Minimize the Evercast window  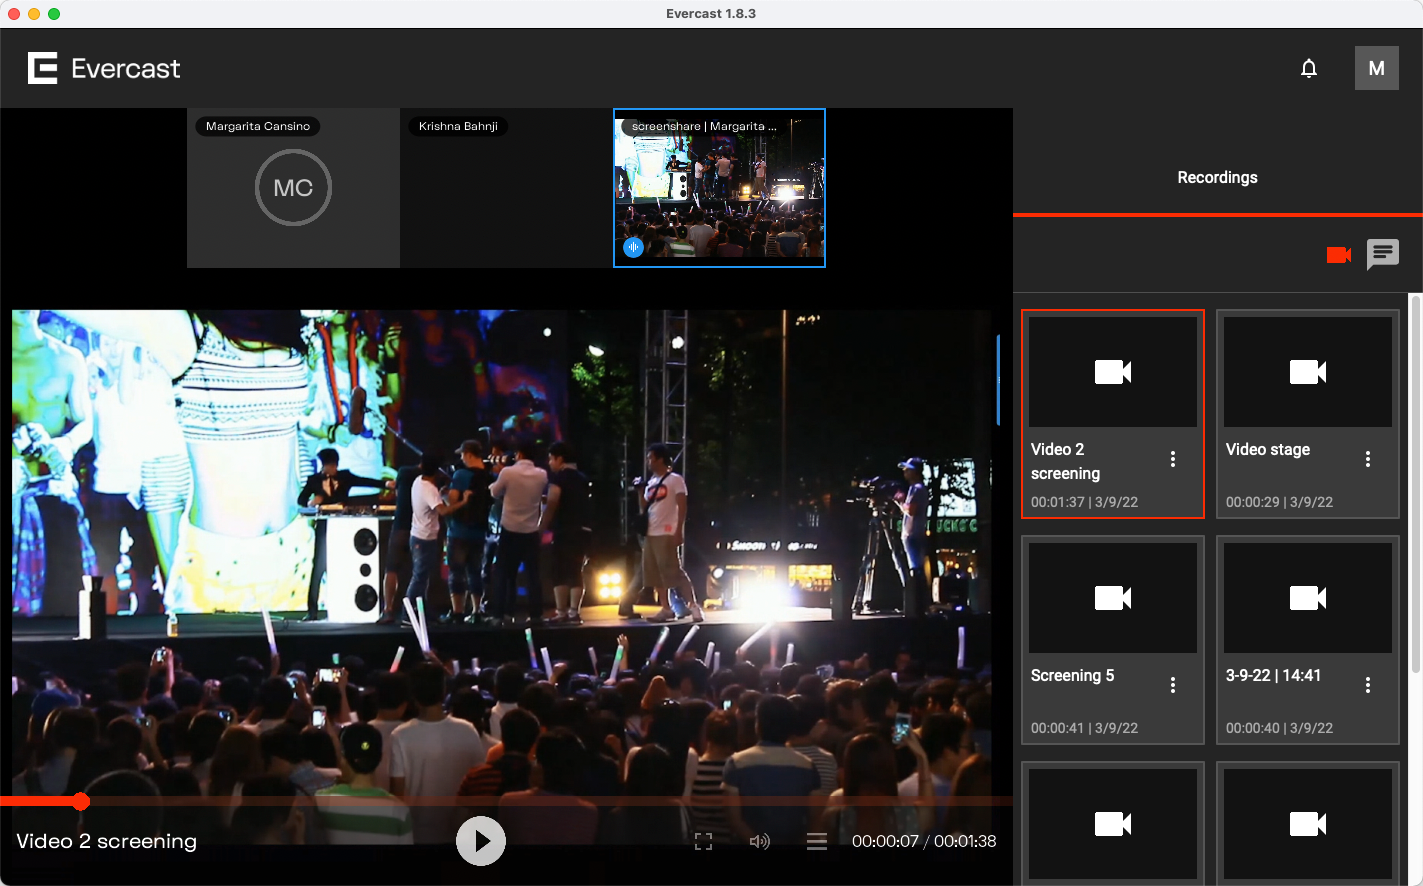34,14
